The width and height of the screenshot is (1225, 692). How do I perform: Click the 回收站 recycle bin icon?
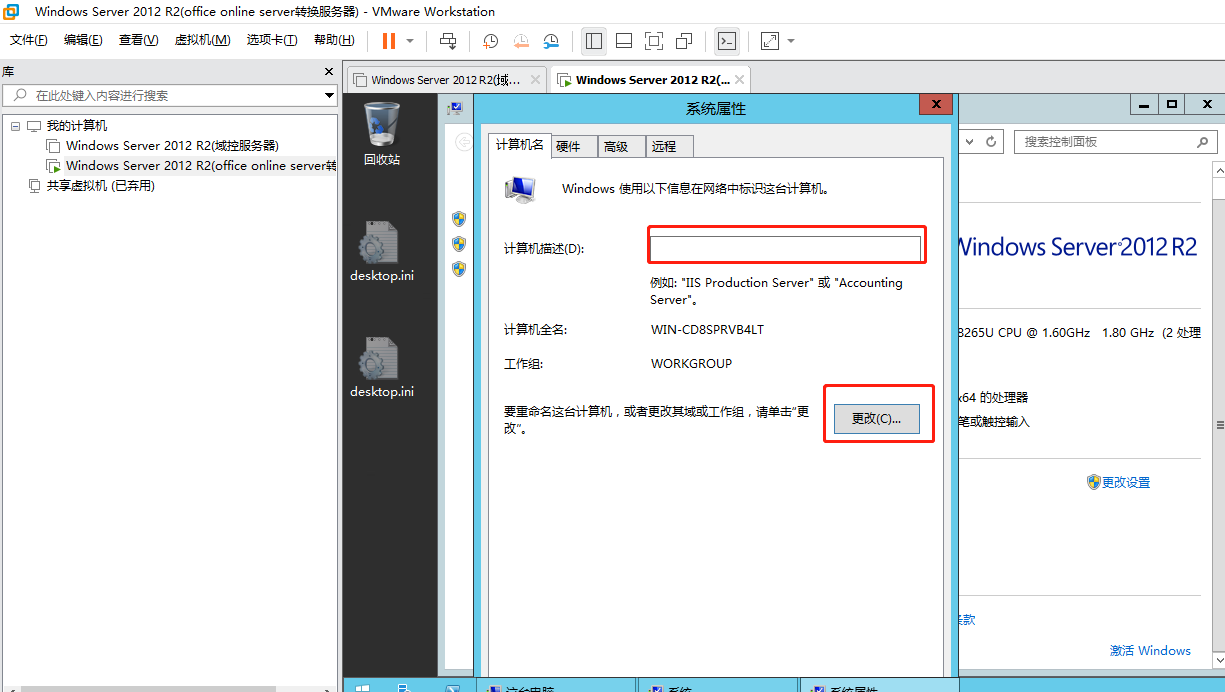click(382, 134)
